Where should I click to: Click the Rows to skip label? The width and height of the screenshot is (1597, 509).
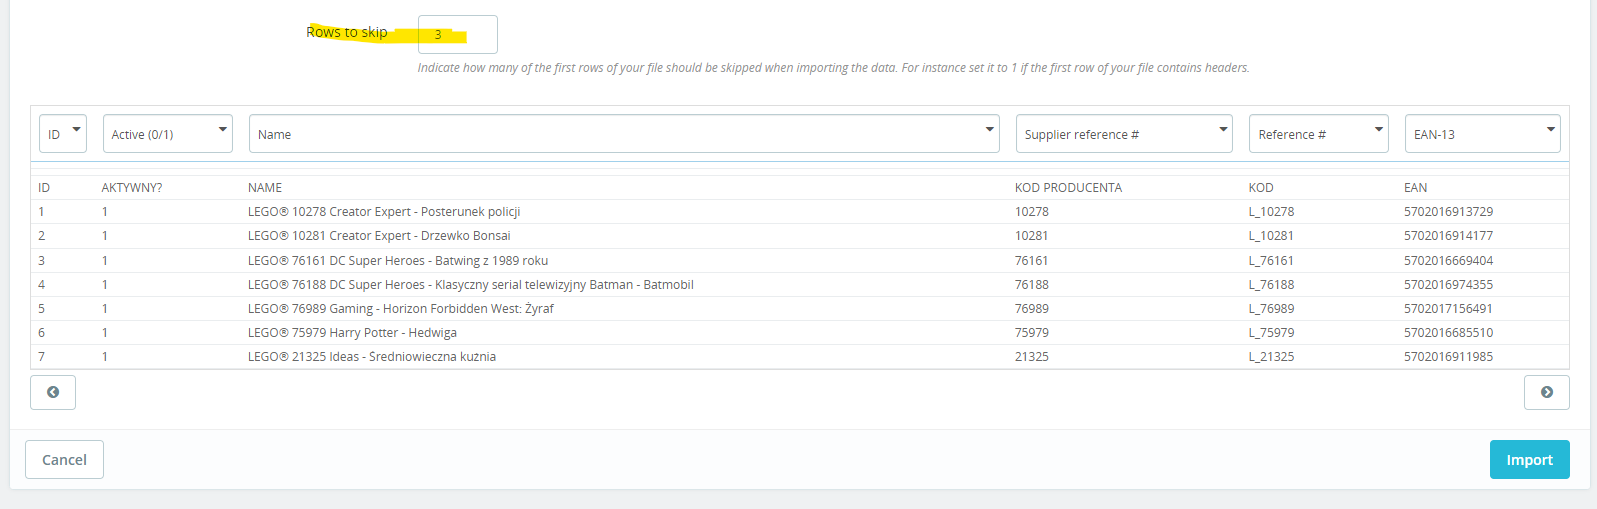pos(347,32)
